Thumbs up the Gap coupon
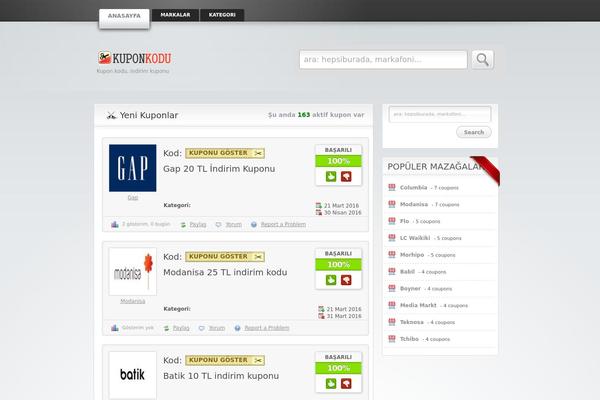Screen dimensions: 600x400 click(x=331, y=176)
